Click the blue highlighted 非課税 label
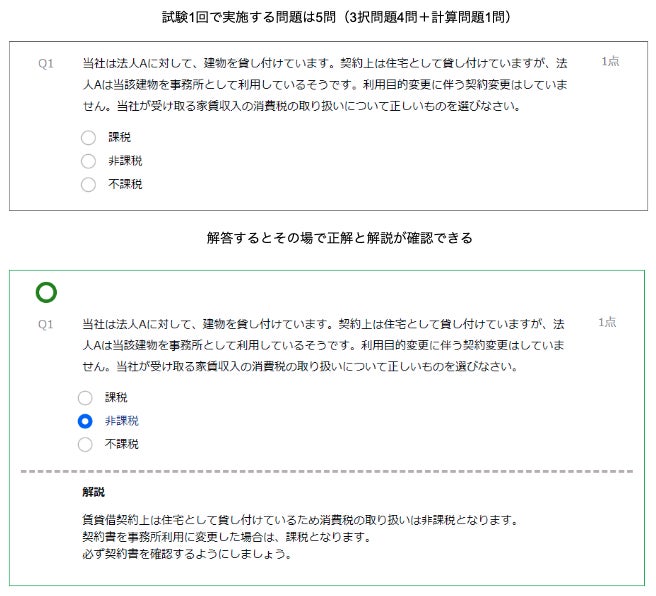Image resolution: width=656 pixels, height=596 pixels. click(x=122, y=421)
